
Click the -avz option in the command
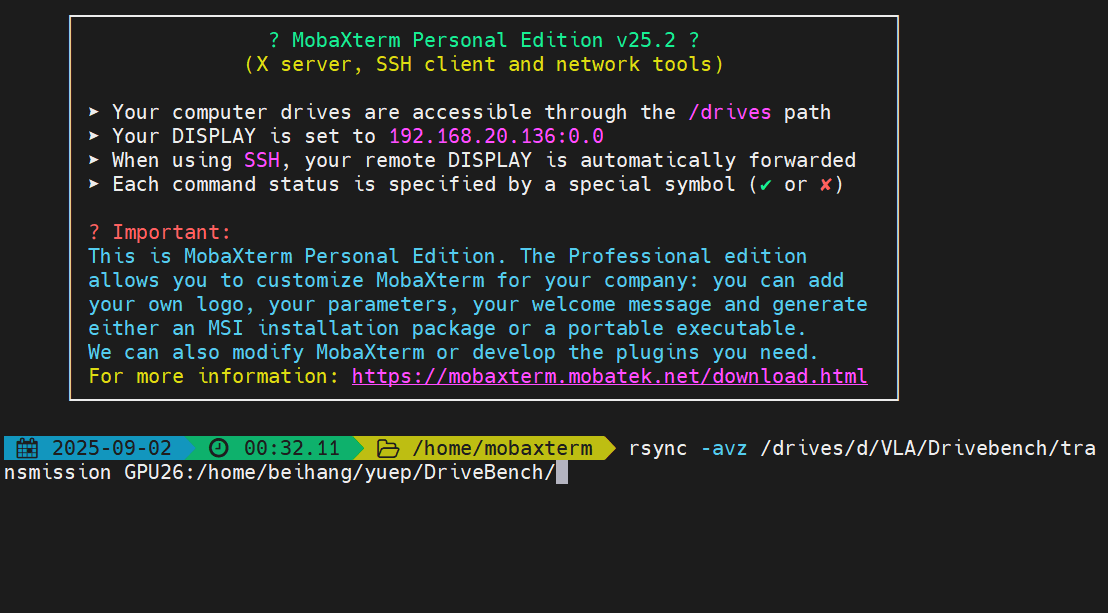point(724,448)
